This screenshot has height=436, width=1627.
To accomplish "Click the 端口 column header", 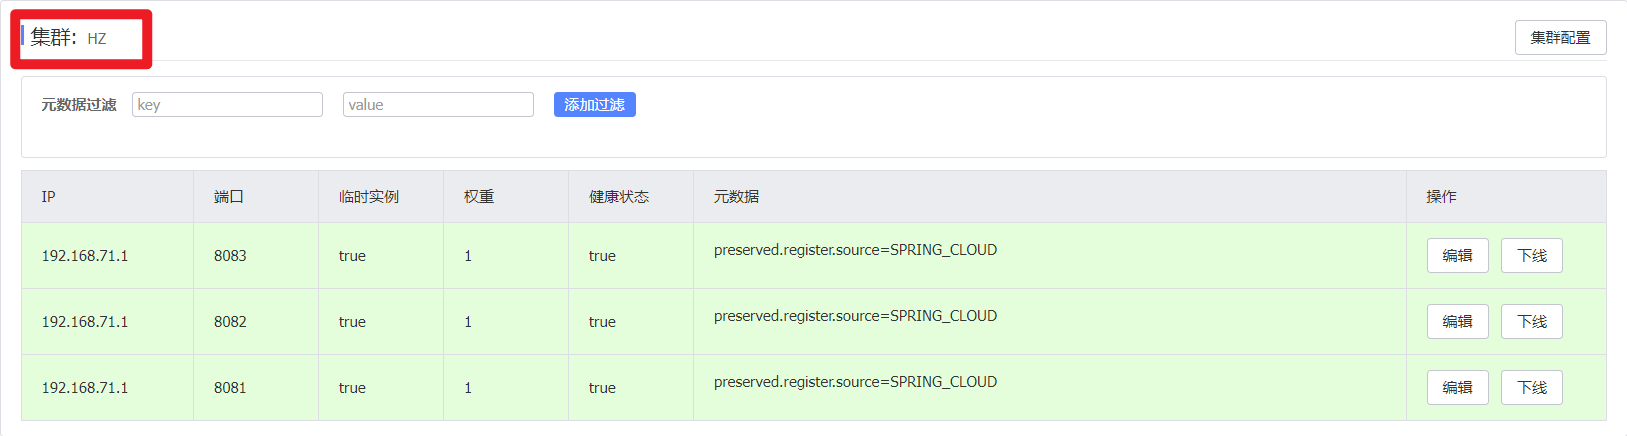I will point(228,197).
